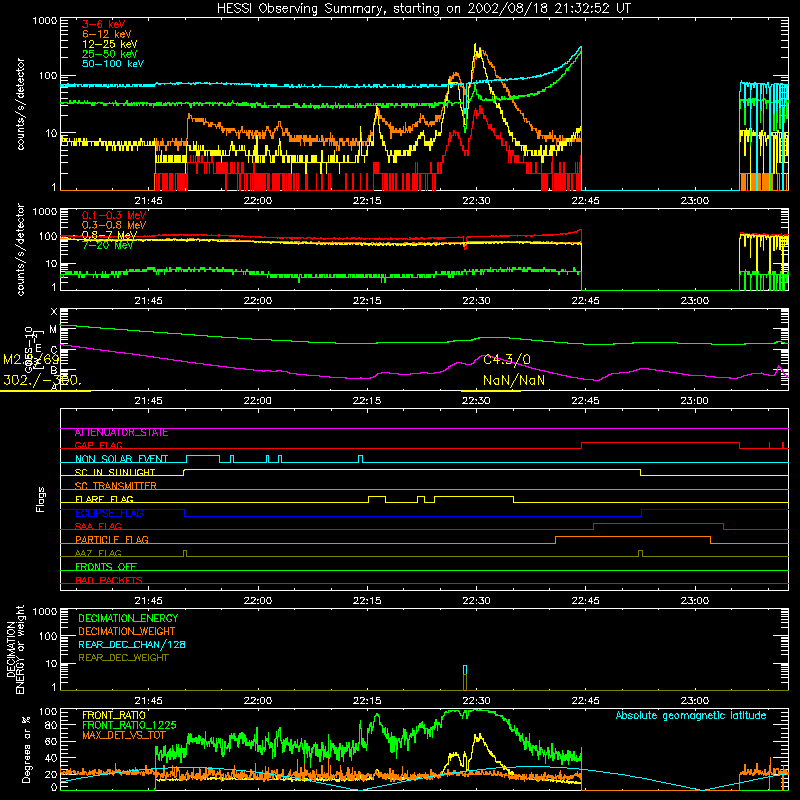The width and height of the screenshot is (800, 800).
Task: Click the 22:30 tick under the keV panel
Action: click(x=476, y=201)
